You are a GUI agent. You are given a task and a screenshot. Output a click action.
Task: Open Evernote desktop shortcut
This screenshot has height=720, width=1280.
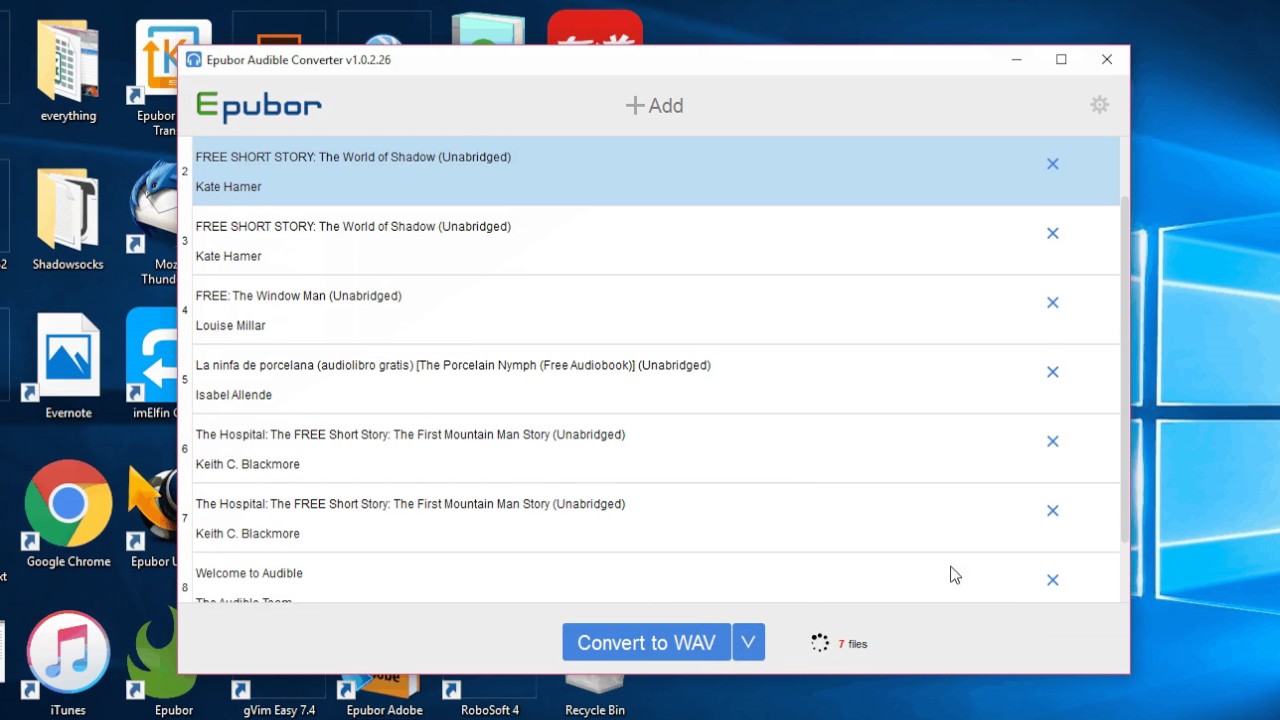(x=68, y=366)
